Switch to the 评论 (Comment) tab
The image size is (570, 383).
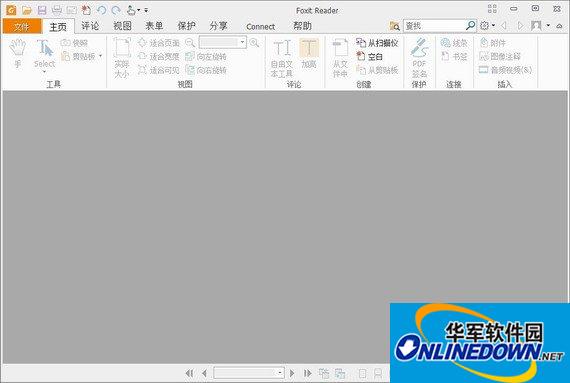click(90, 26)
